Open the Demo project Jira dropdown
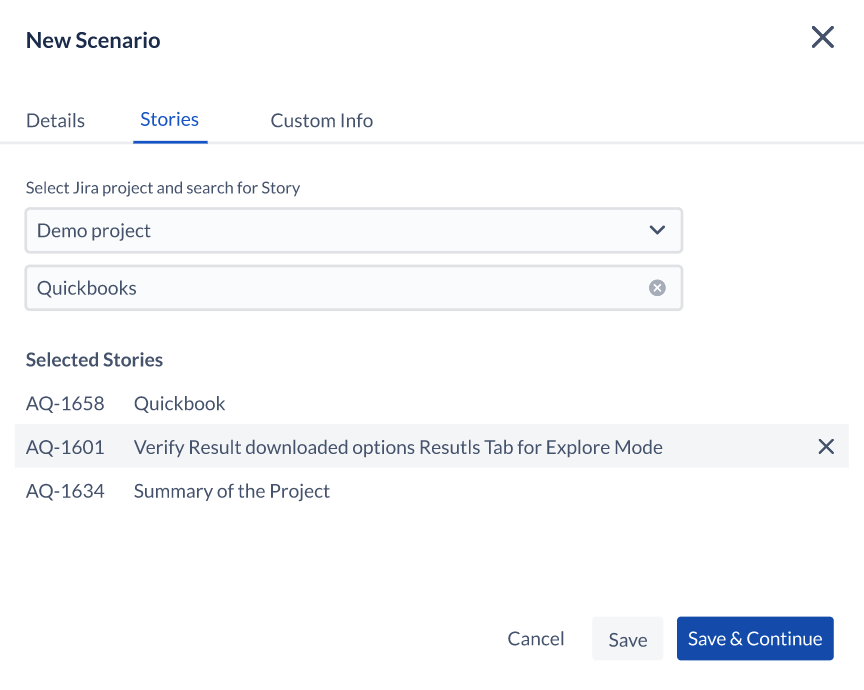The image size is (864, 690). [x=354, y=230]
